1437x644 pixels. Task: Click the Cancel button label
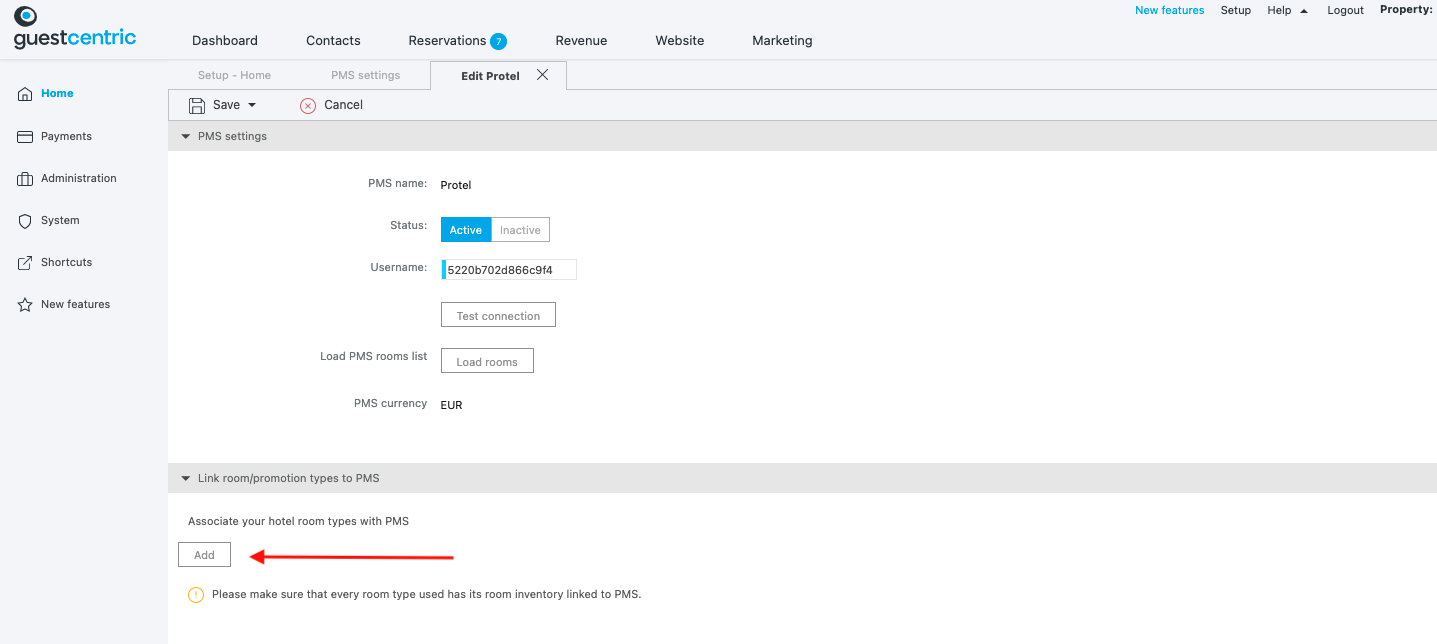coord(343,105)
